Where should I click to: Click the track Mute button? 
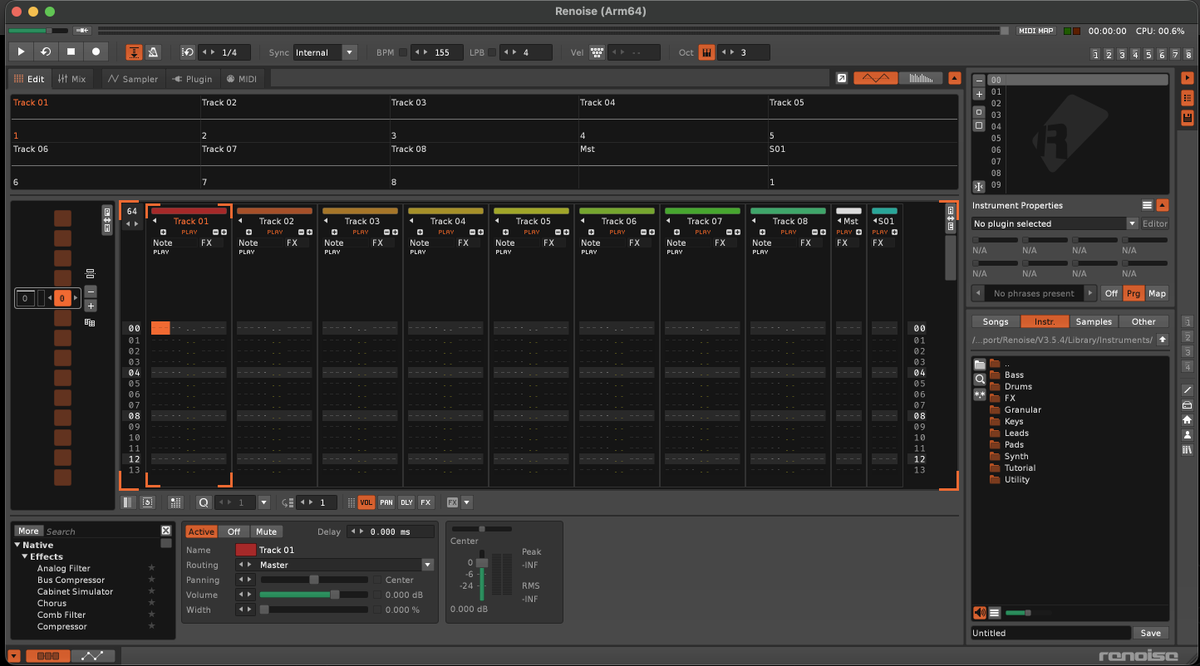tap(265, 532)
